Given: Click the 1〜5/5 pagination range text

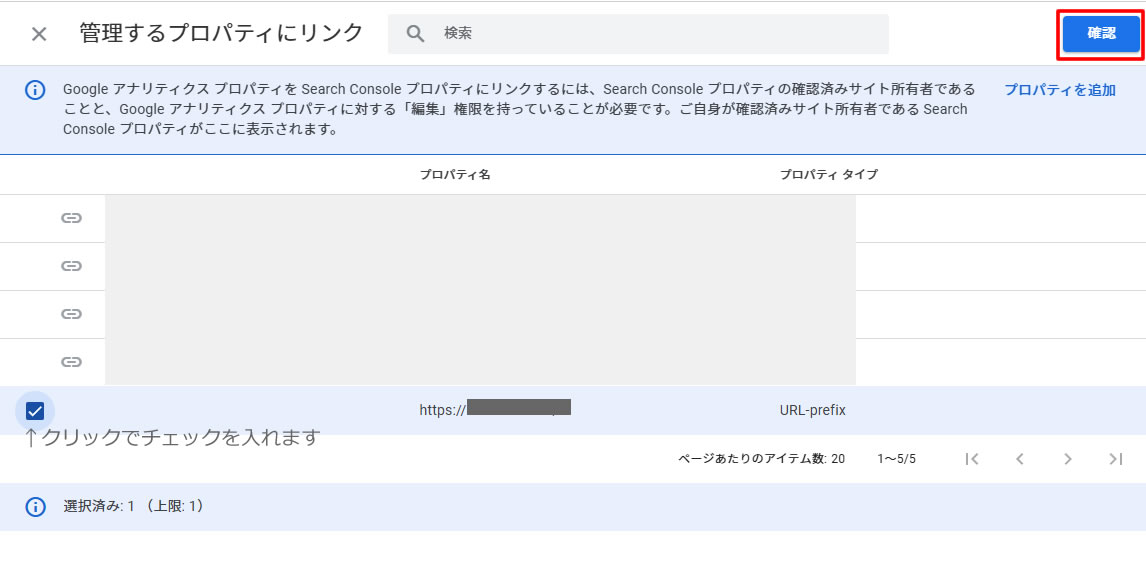Looking at the screenshot, I should tap(897, 459).
